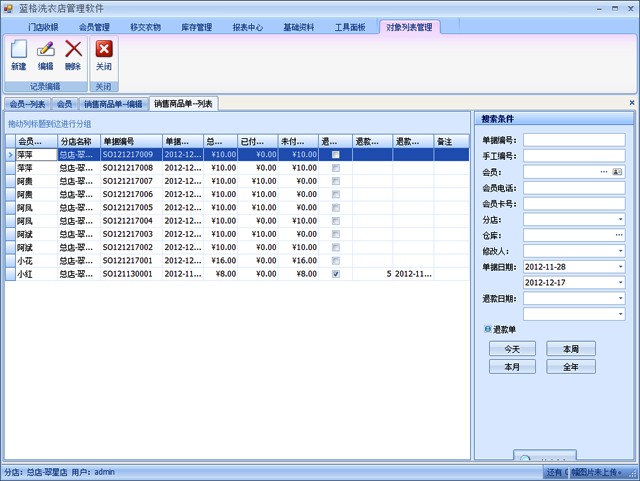Sort by the 分店名称 column header
640x481 pixels.
pyautogui.click(x=79, y=141)
